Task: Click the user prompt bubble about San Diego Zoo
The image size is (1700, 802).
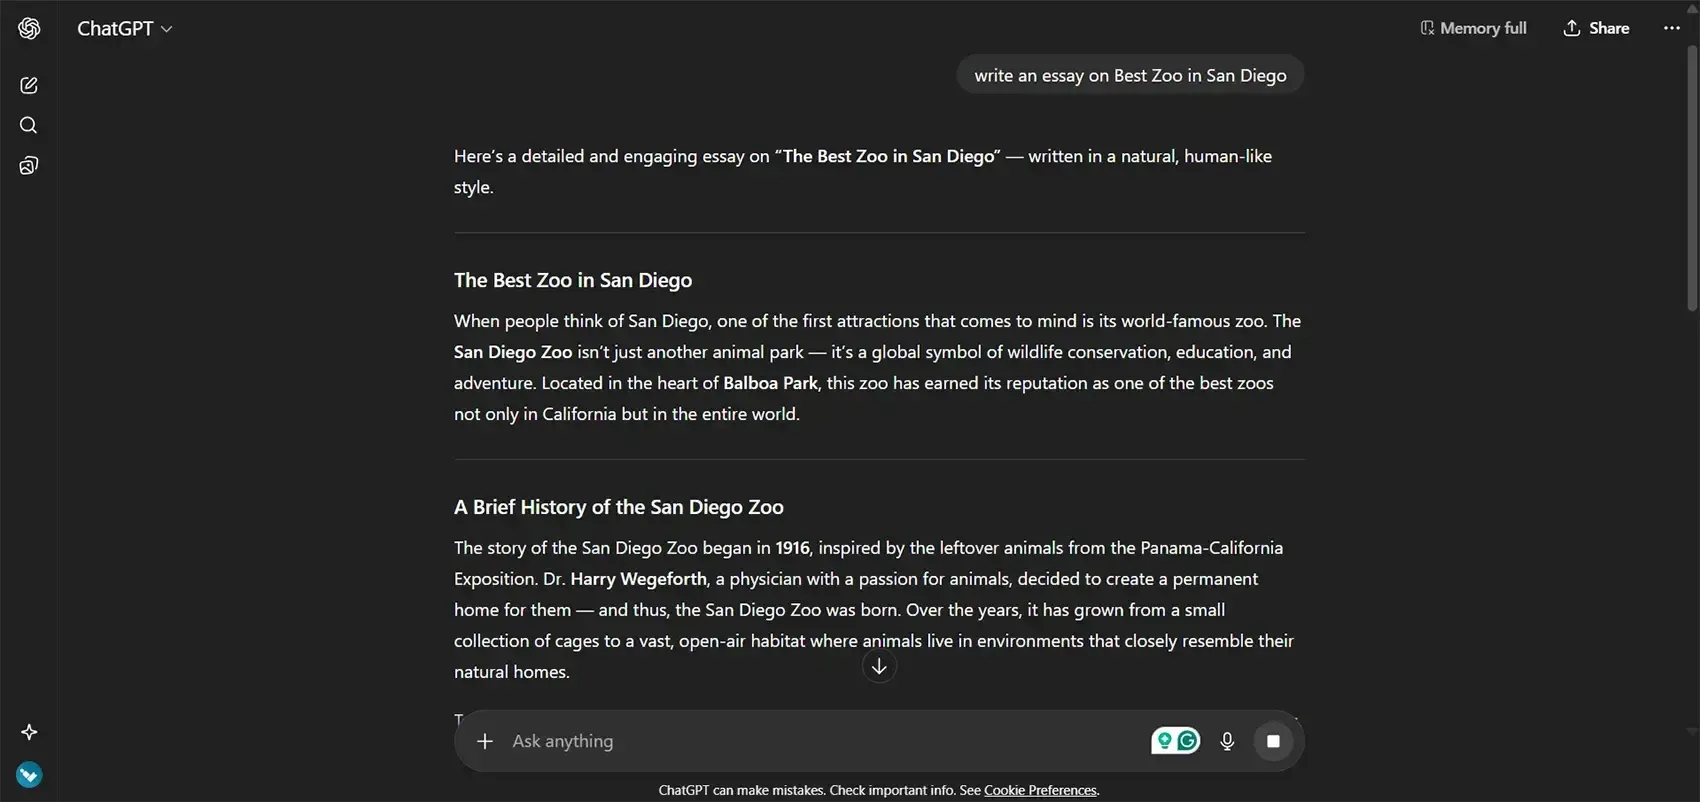Action: point(1130,74)
